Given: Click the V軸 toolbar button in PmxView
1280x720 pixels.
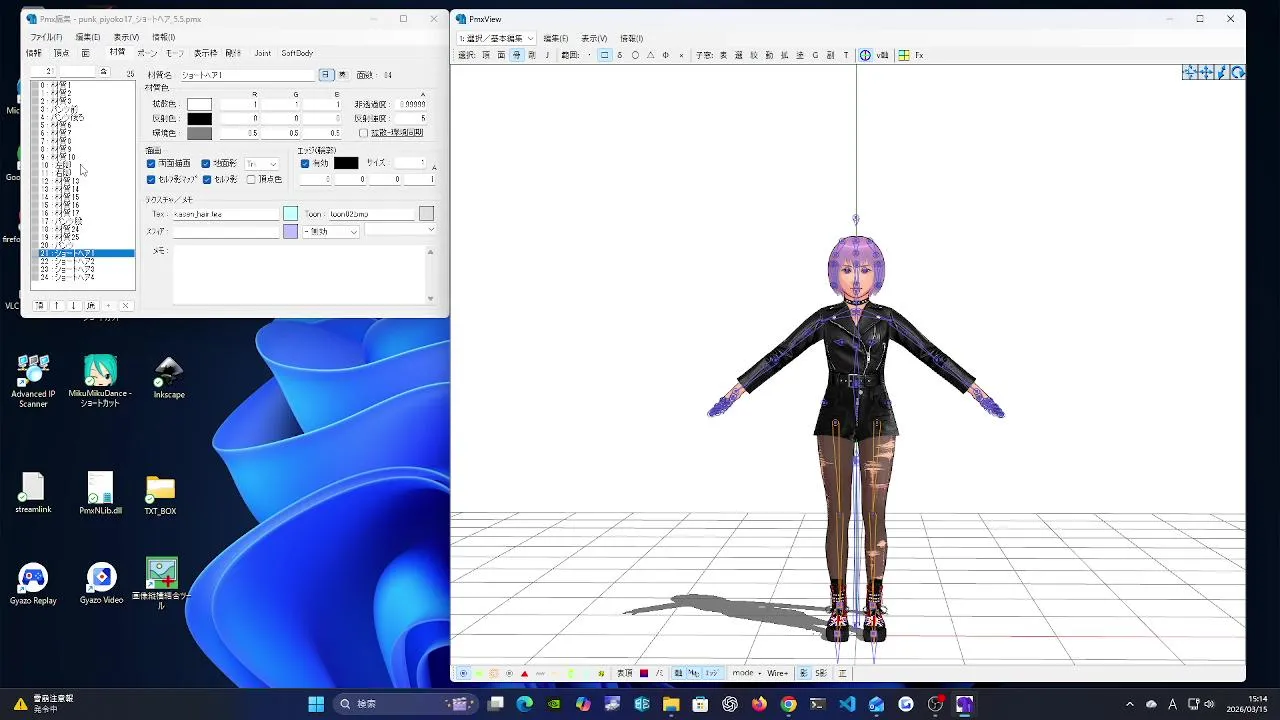Looking at the screenshot, I should (883, 55).
